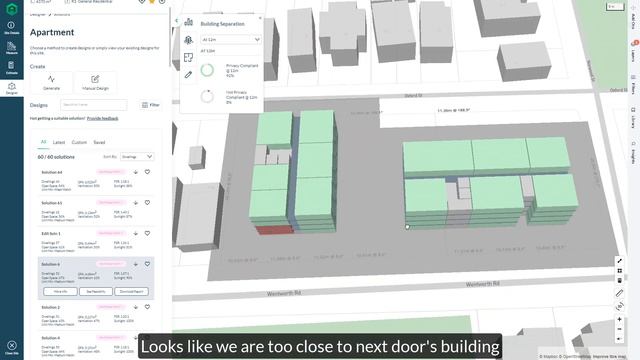
Task: Click the pink status tag on Solution 64
Action: [110, 172]
